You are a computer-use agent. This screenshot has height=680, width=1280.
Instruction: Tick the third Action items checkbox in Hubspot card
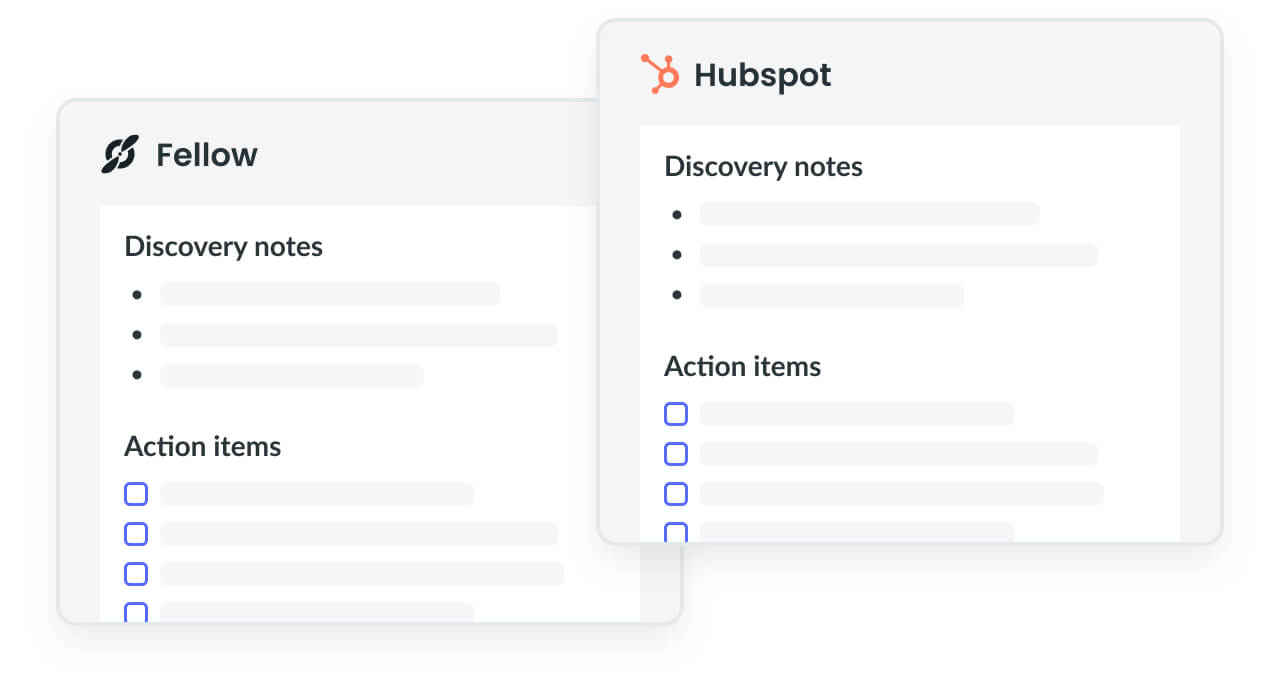click(676, 494)
